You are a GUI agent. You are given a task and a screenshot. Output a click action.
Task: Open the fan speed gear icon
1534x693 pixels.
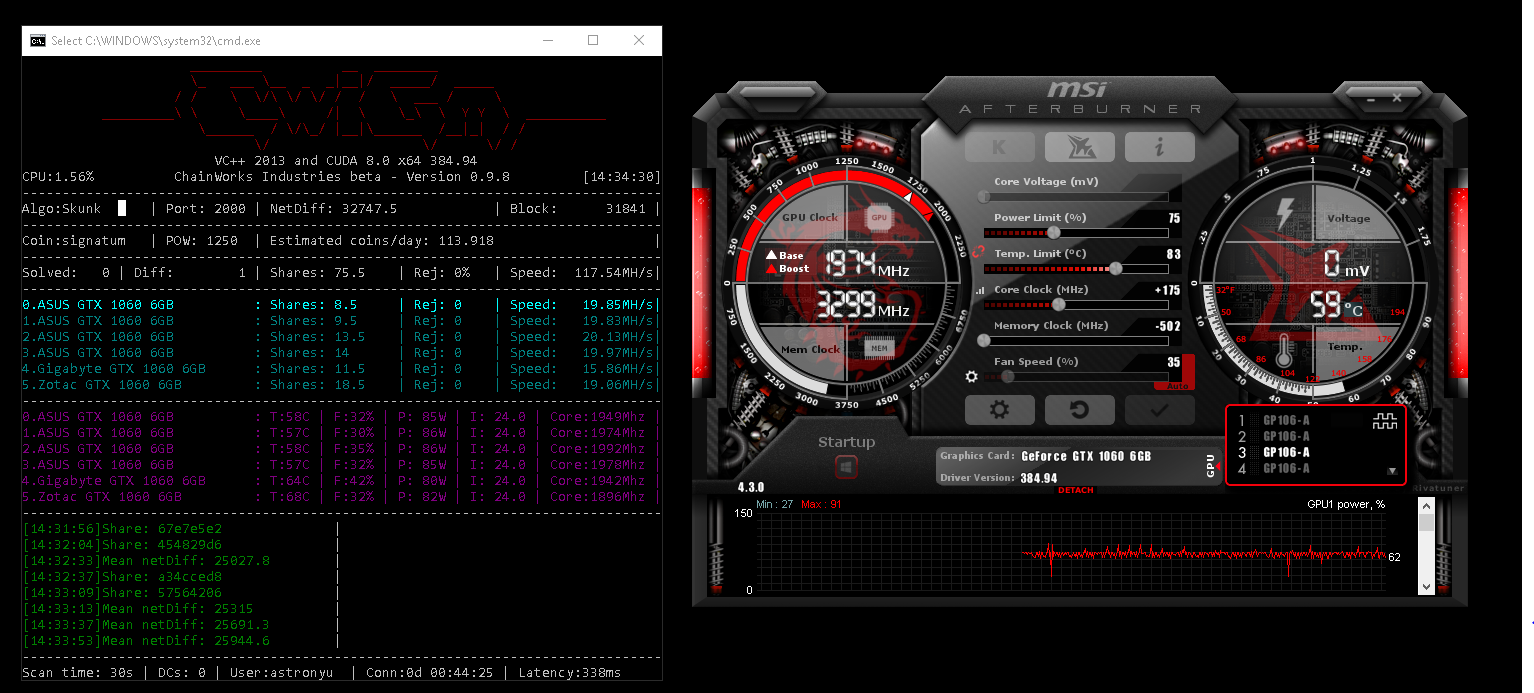[x=971, y=377]
